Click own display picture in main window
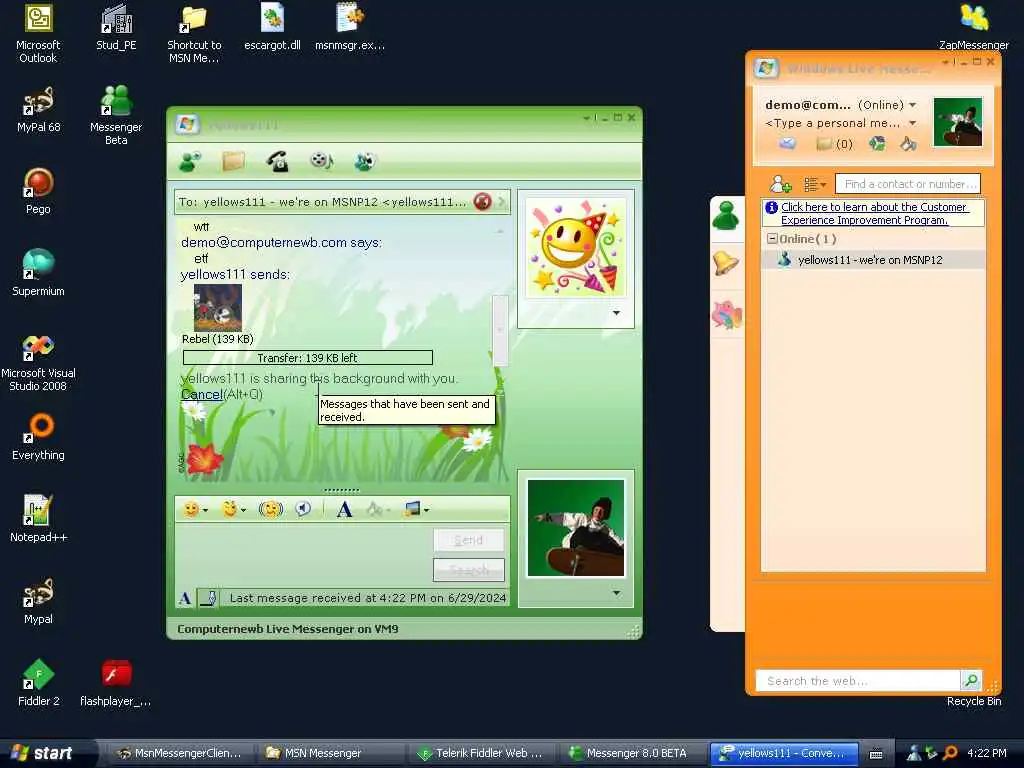Viewport: 1024px width, 768px height. 958,122
